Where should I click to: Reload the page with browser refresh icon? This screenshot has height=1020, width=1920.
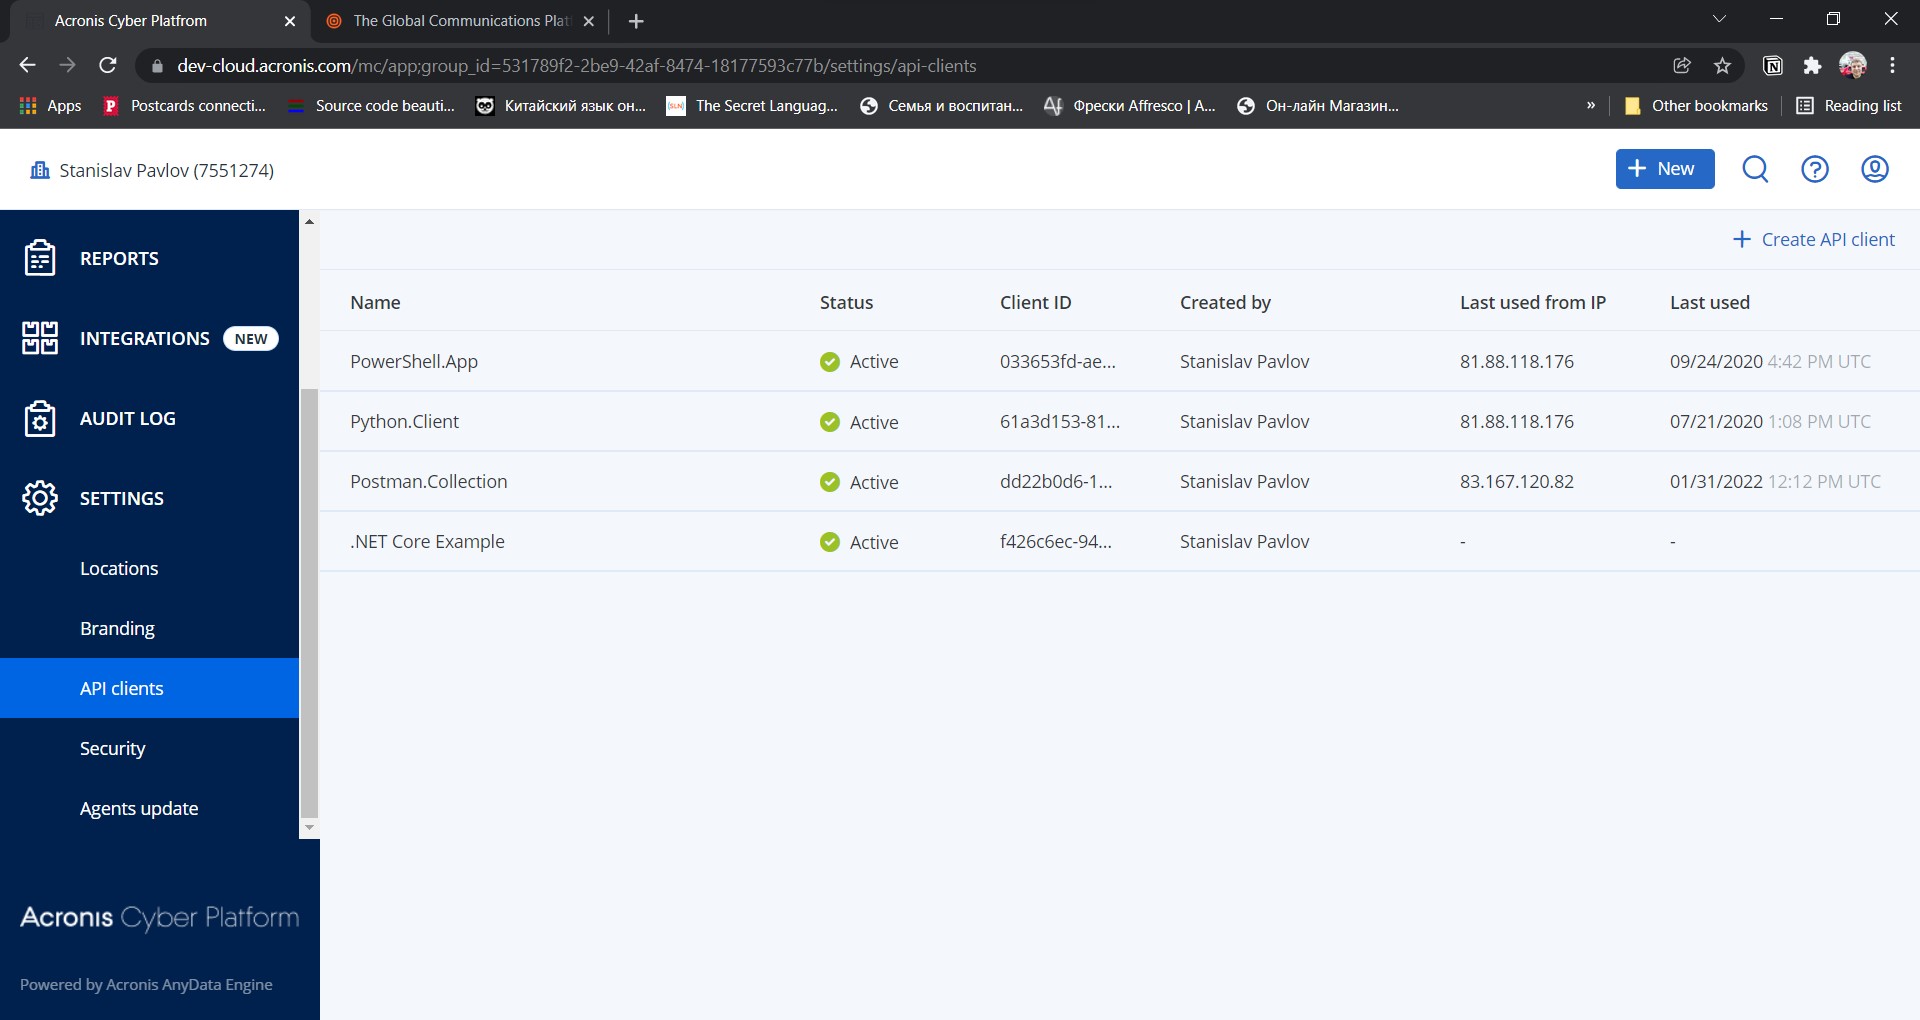(x=108, y=65)
